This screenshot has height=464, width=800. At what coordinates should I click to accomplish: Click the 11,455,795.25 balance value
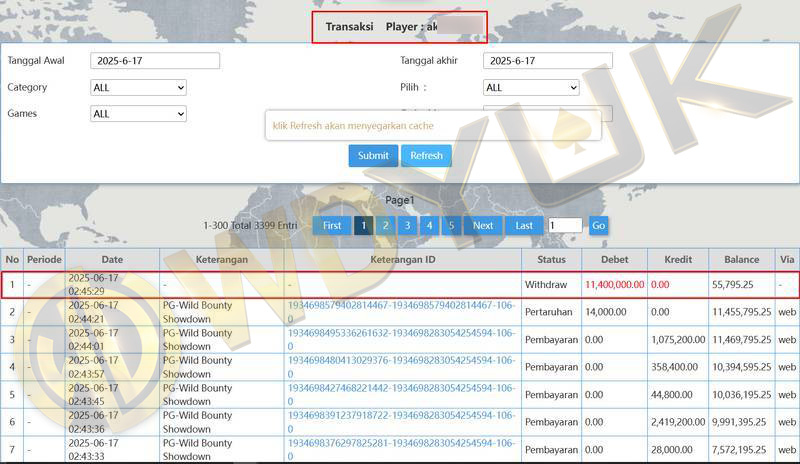[742, 312]
